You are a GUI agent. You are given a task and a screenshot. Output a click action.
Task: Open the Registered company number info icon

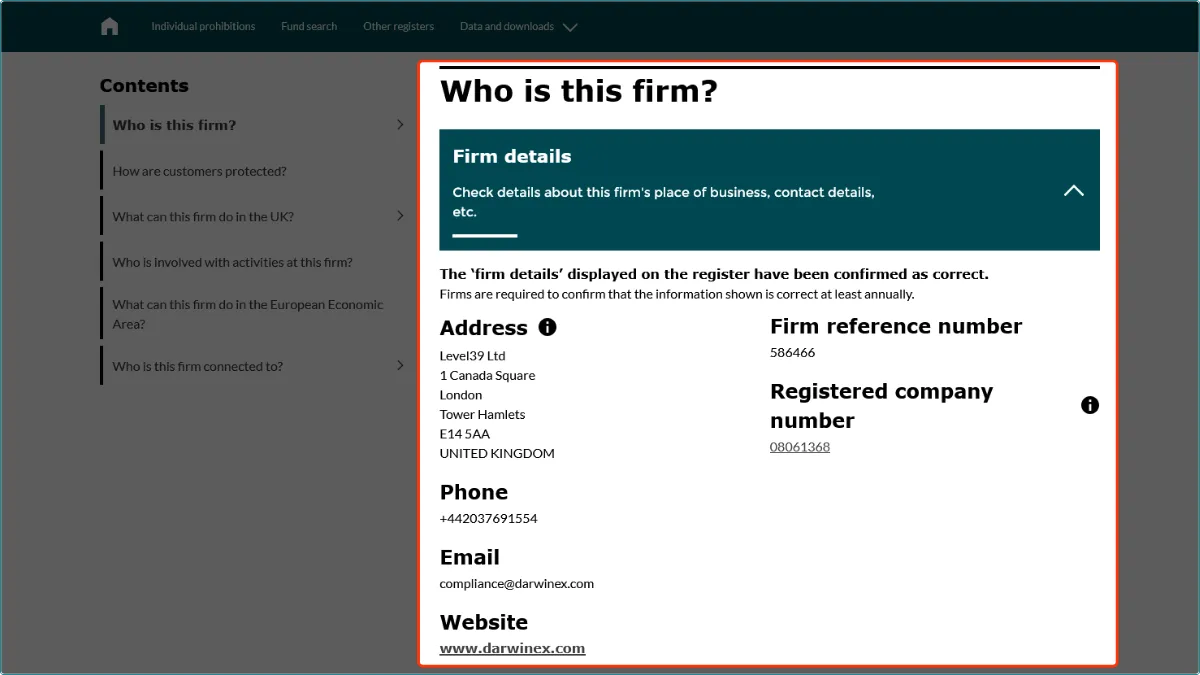1090,405
